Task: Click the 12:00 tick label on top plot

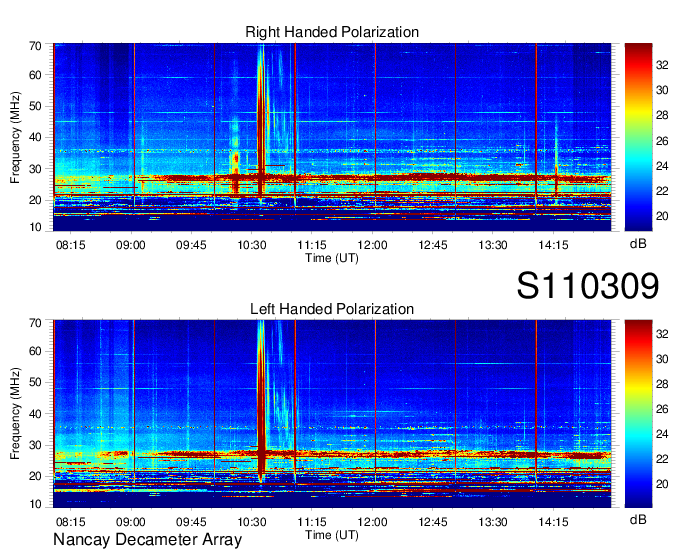Action: click(373, 245)
